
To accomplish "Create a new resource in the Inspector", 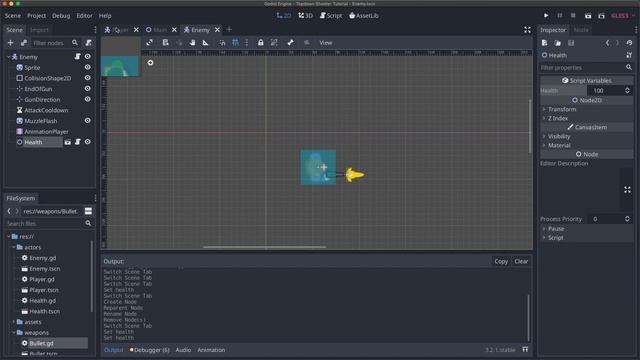I will [544, 43].
